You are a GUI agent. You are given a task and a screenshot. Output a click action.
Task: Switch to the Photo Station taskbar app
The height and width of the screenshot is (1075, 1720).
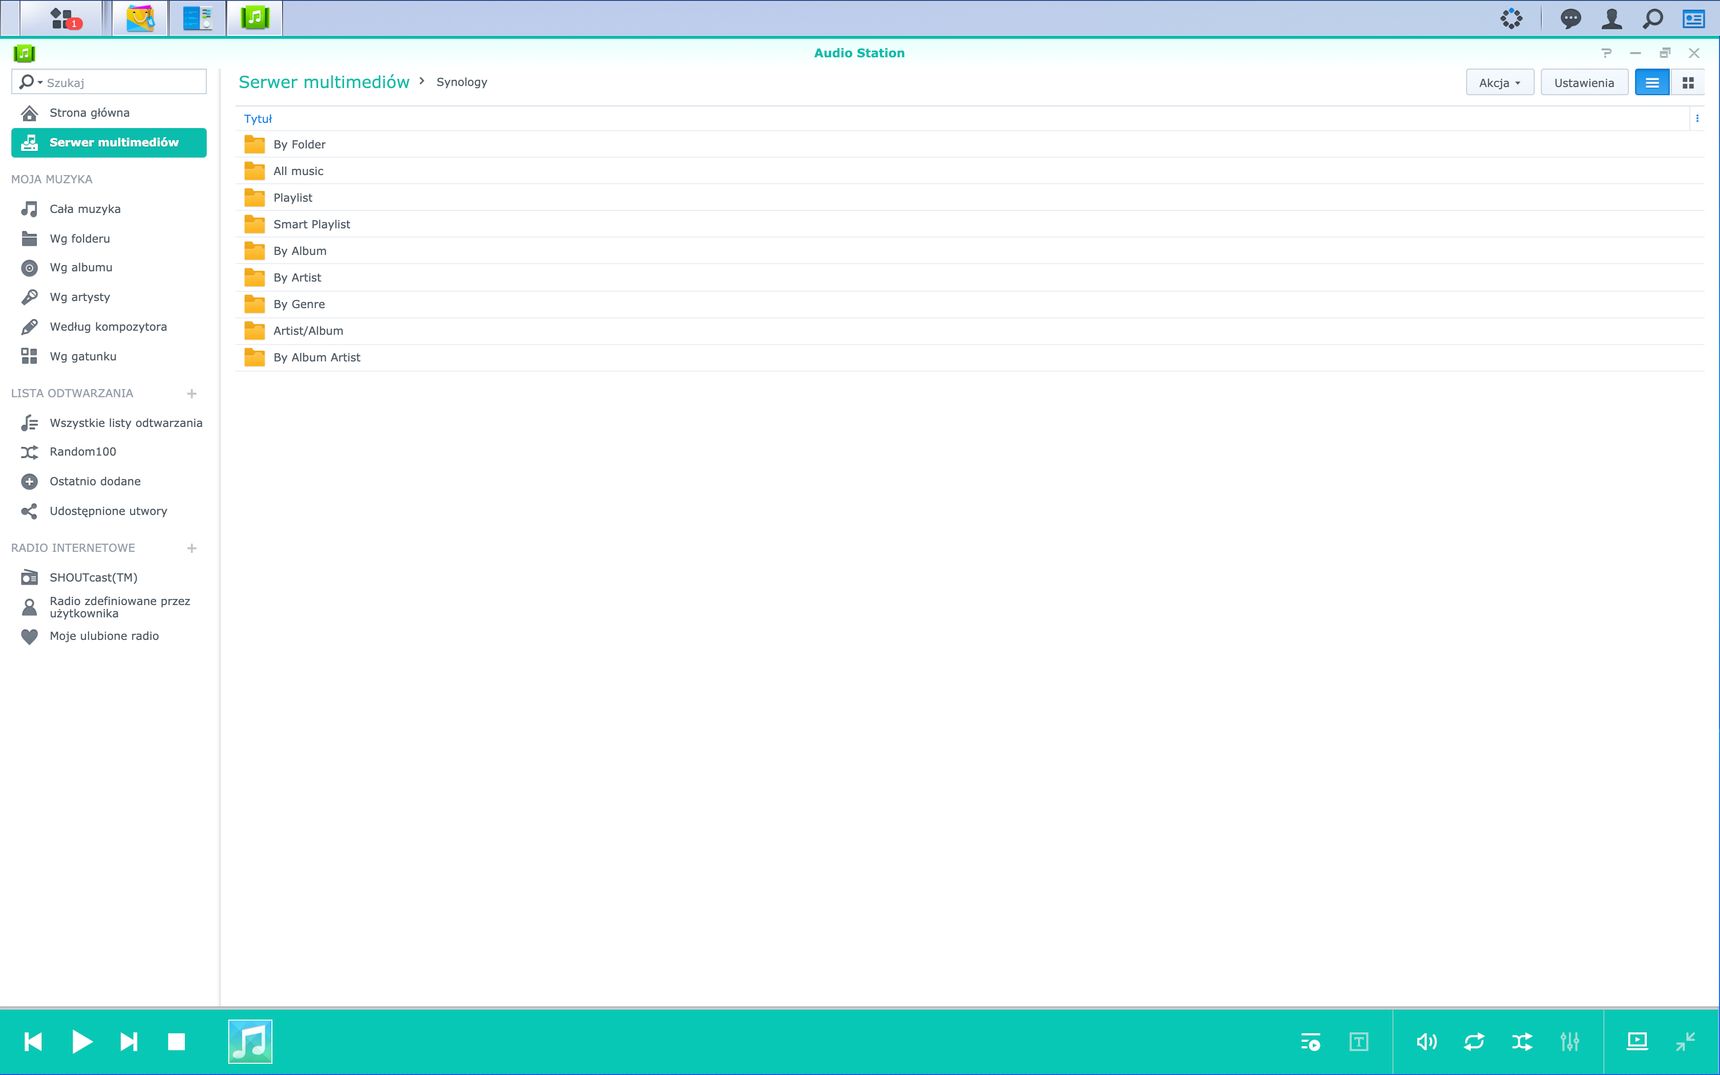[x=140, y=18]
